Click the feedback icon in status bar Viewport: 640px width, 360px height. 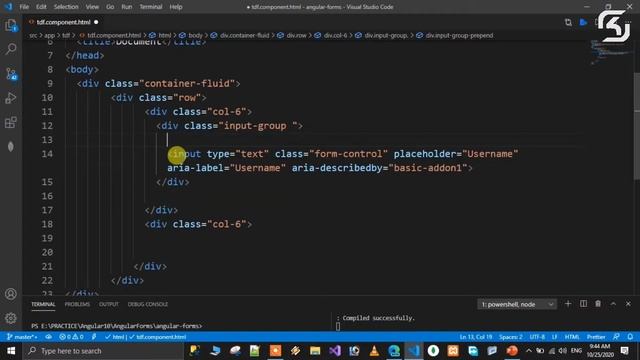[616, 337]
